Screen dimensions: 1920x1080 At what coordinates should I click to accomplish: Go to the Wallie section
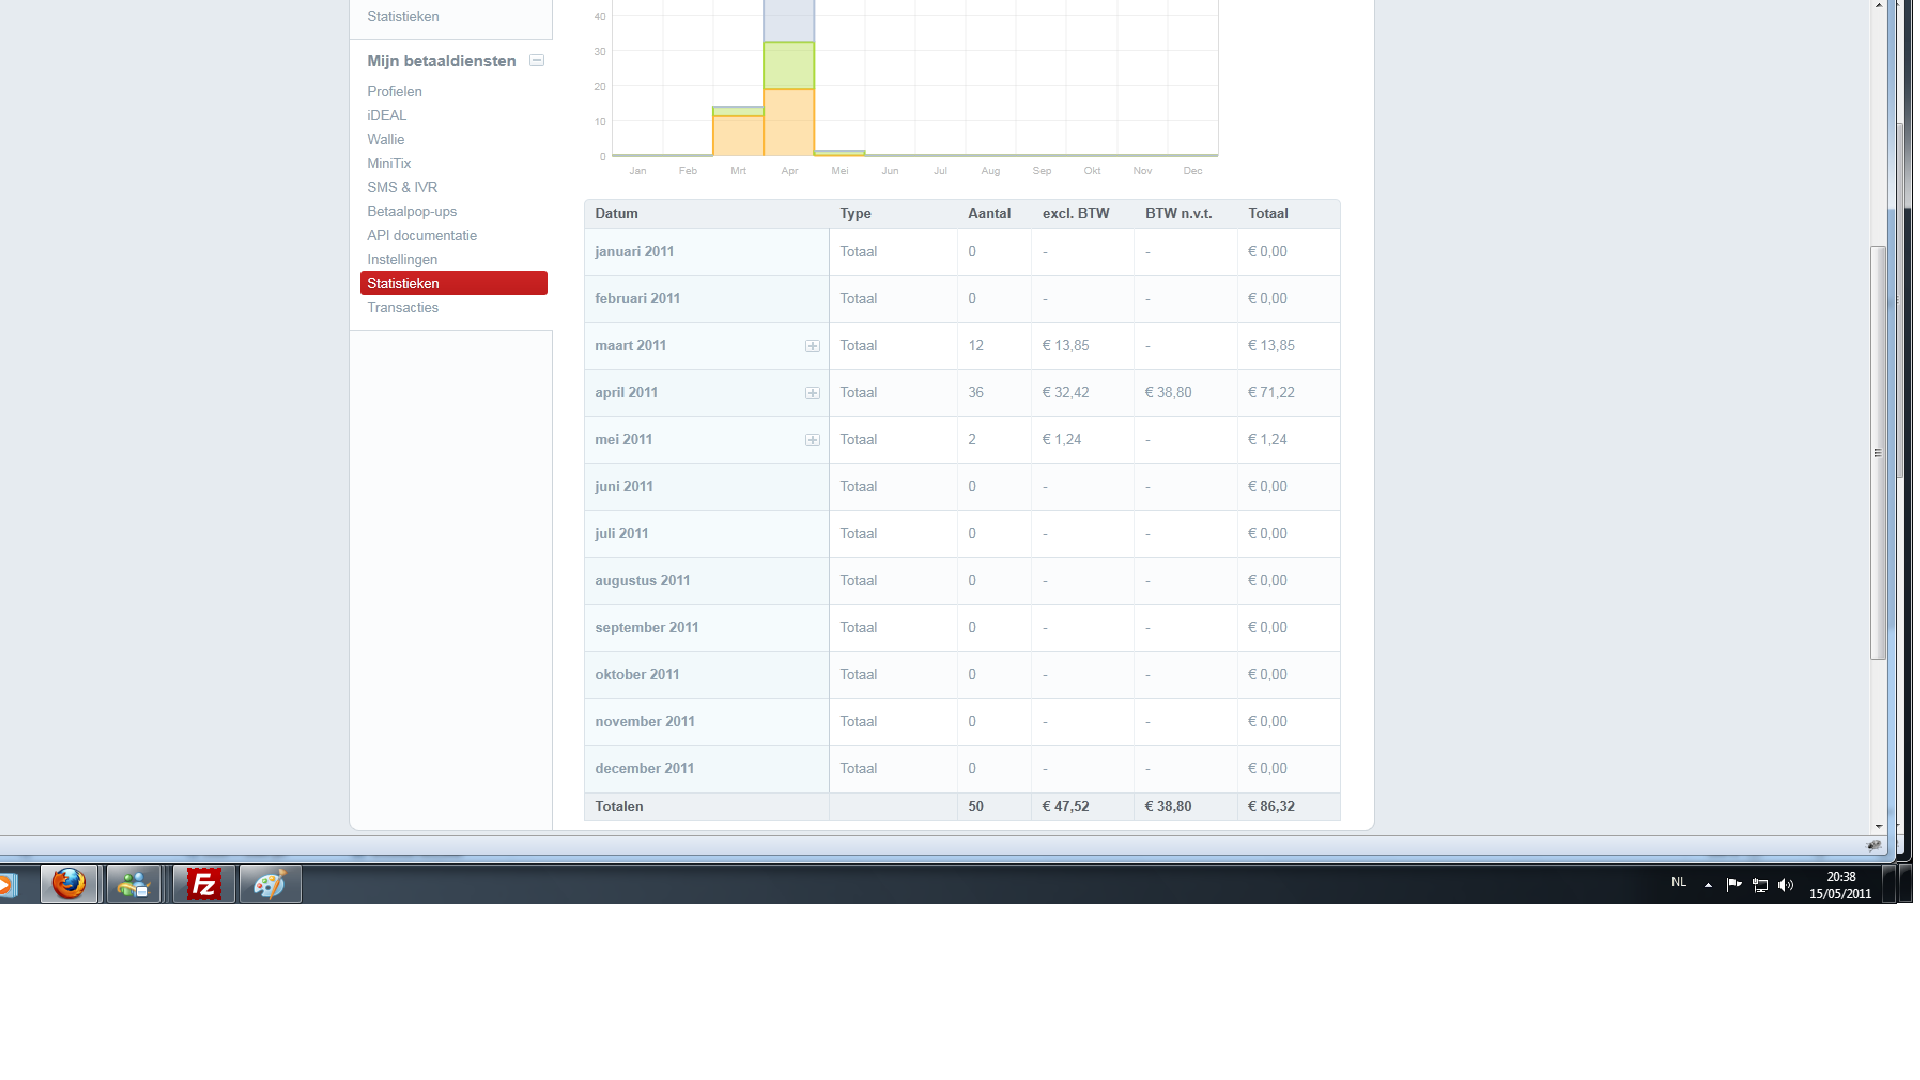[385, 139]
